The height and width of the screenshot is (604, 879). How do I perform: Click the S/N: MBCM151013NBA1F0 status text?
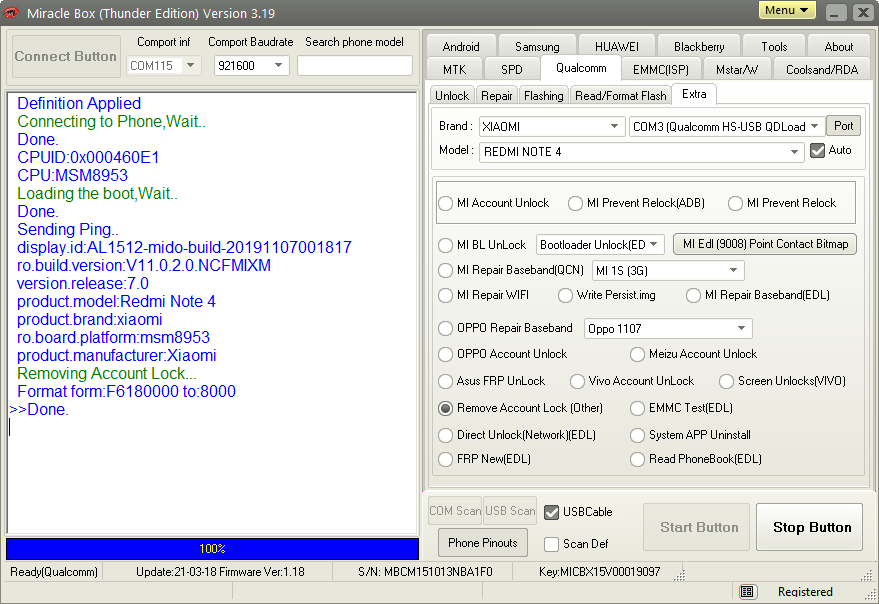425,572
